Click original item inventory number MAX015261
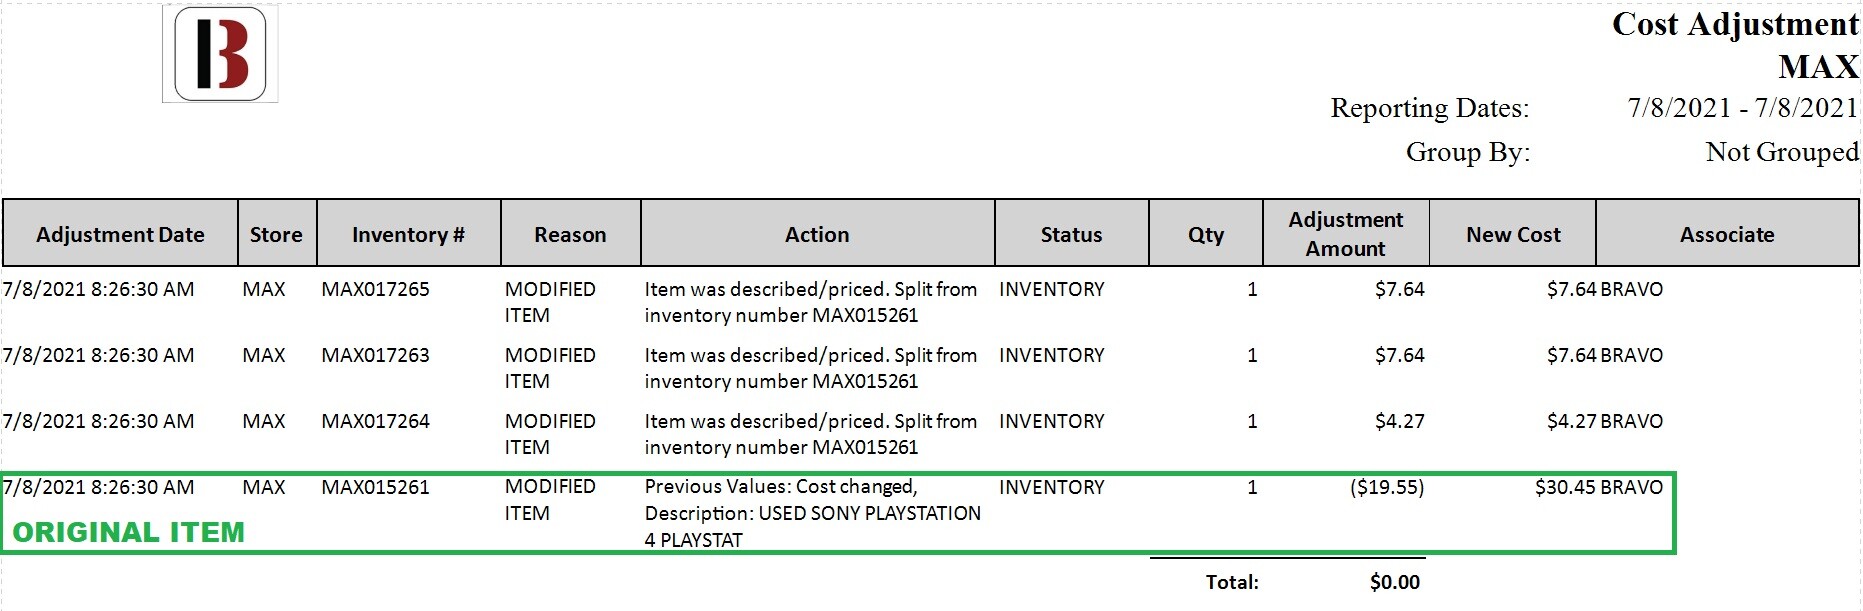Viewport: 1863px width, 611px height. click(x=375, y=487)
